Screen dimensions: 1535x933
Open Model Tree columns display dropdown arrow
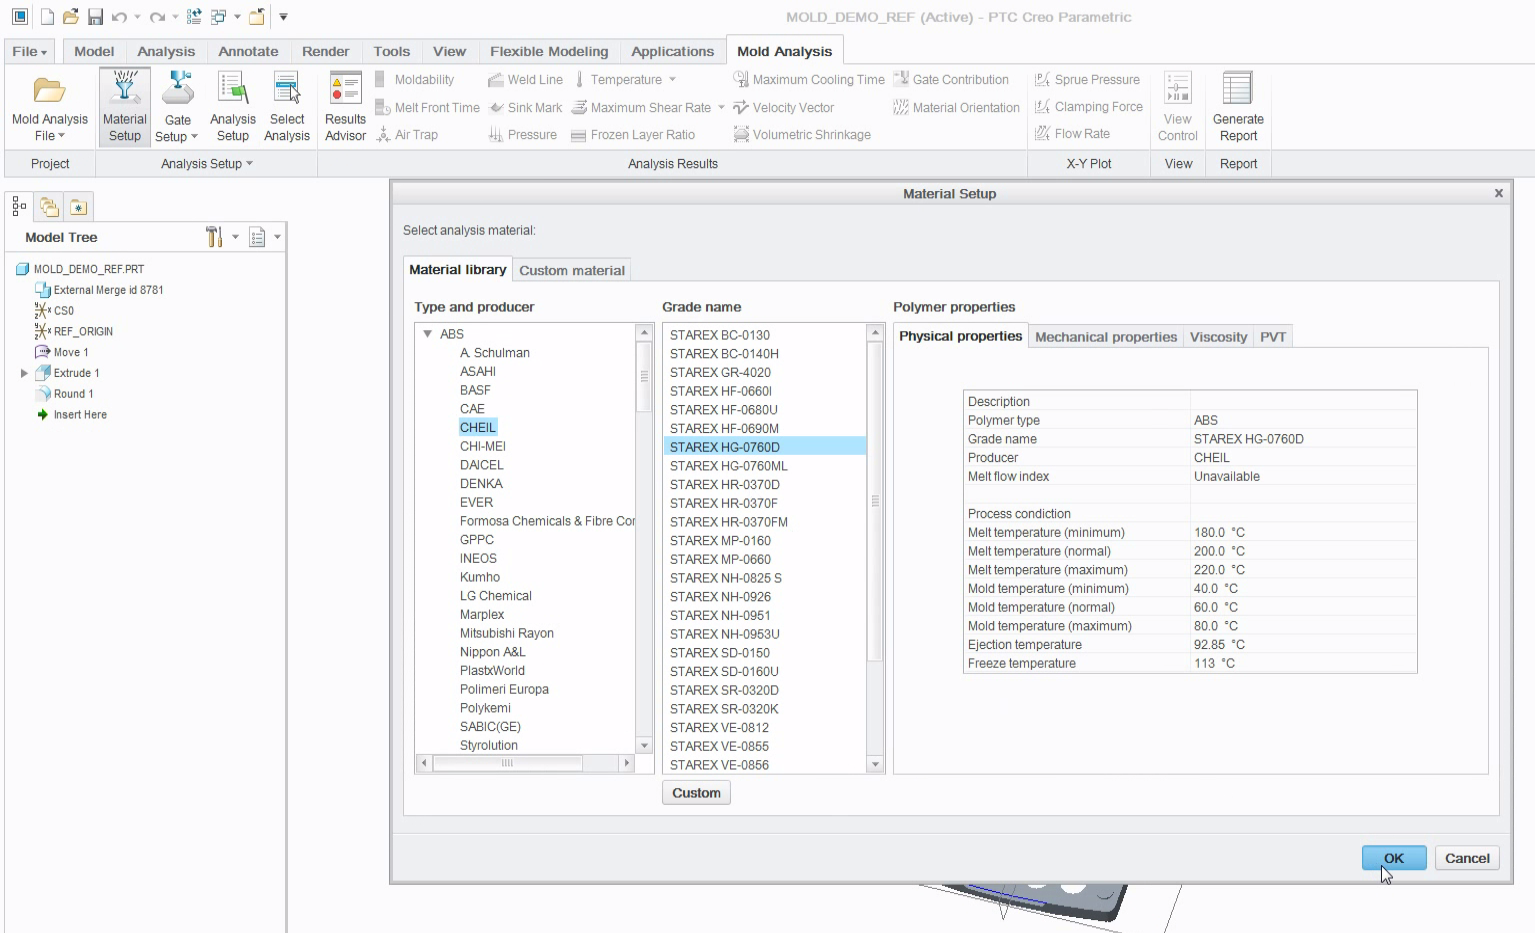pyautogui.click(x=277, y=237)
